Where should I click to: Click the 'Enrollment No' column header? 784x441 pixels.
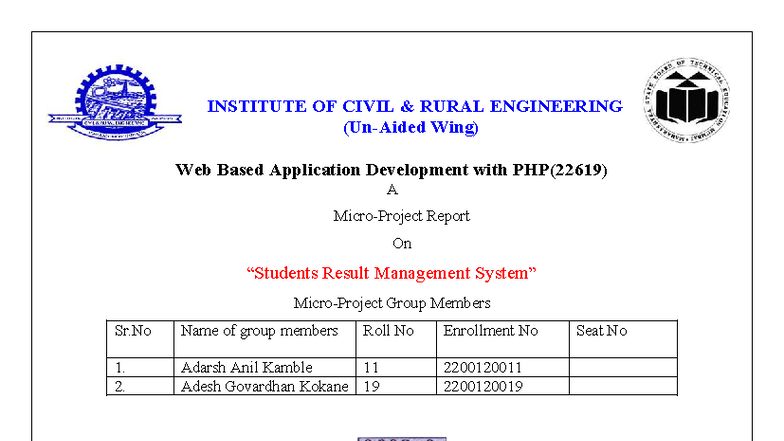click(x=502, y=339)
